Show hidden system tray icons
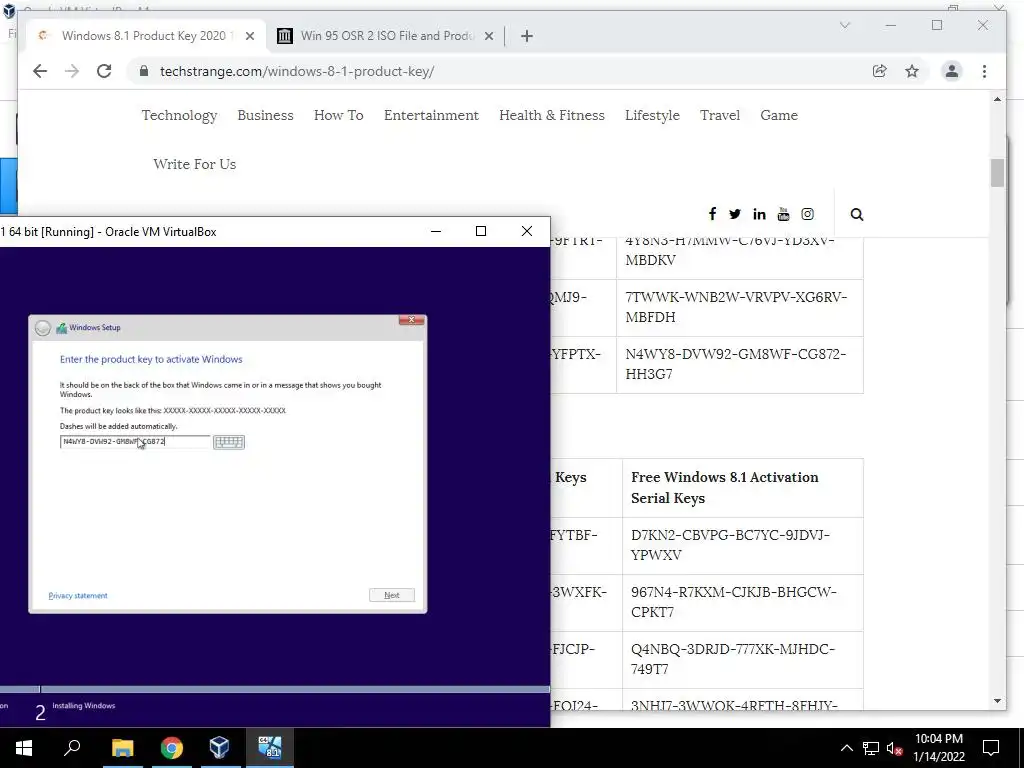1024x768 pixels. [846, 748]
